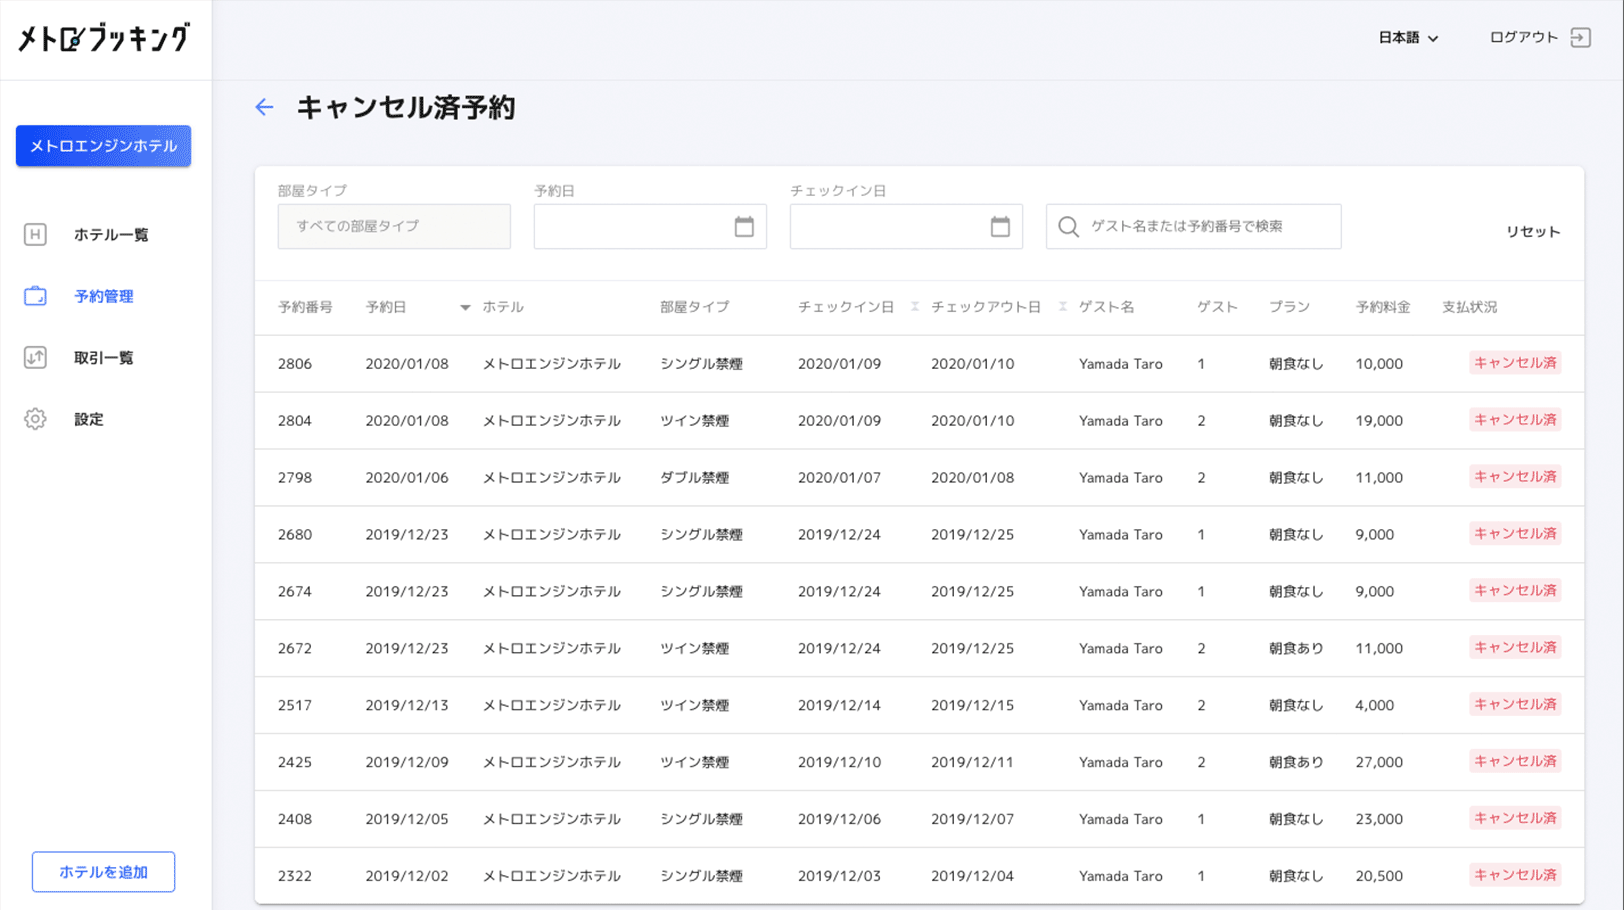Click the 支払状況 column header

1470,307
